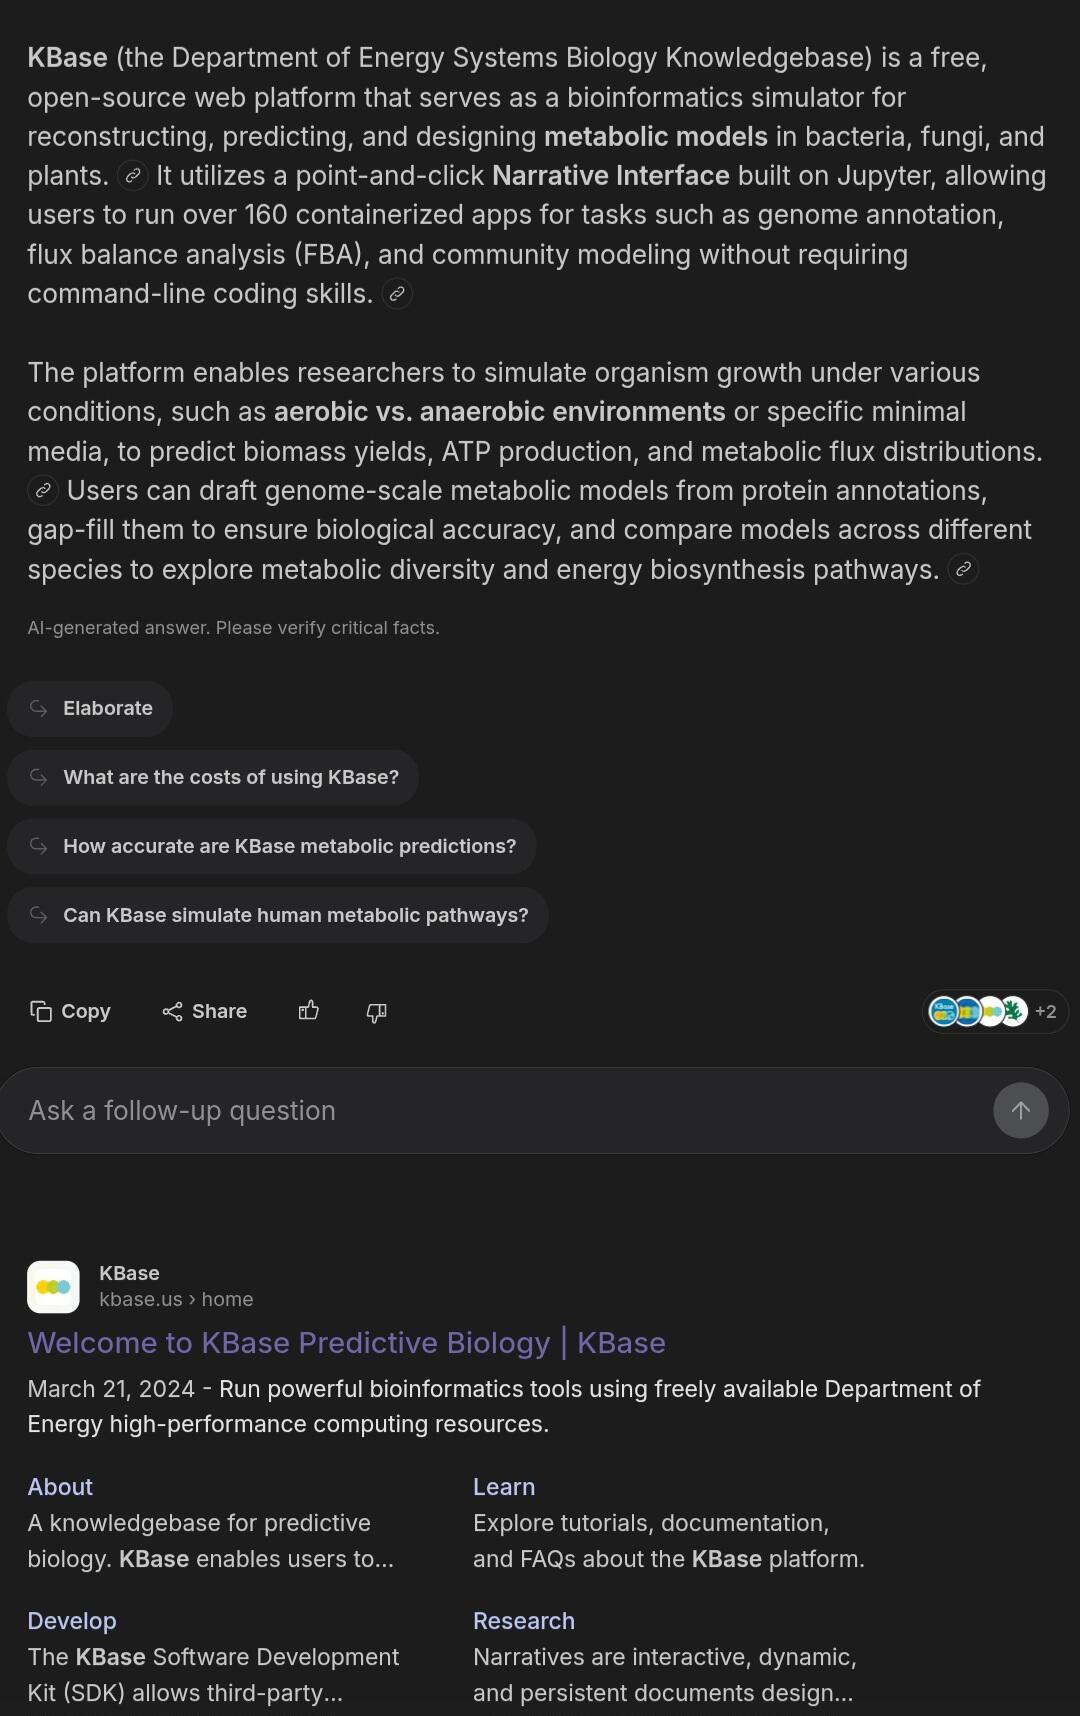Open the Learn sitelink
The width and height of the screenshot is (1080, 1716).
(504, 1487)
